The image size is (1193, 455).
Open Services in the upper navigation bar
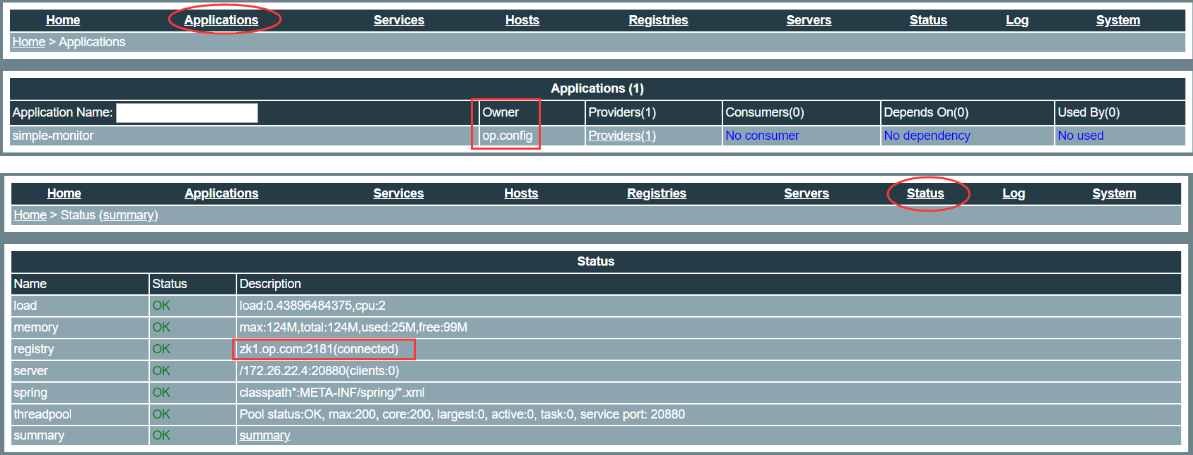click(x=399, y=21)
